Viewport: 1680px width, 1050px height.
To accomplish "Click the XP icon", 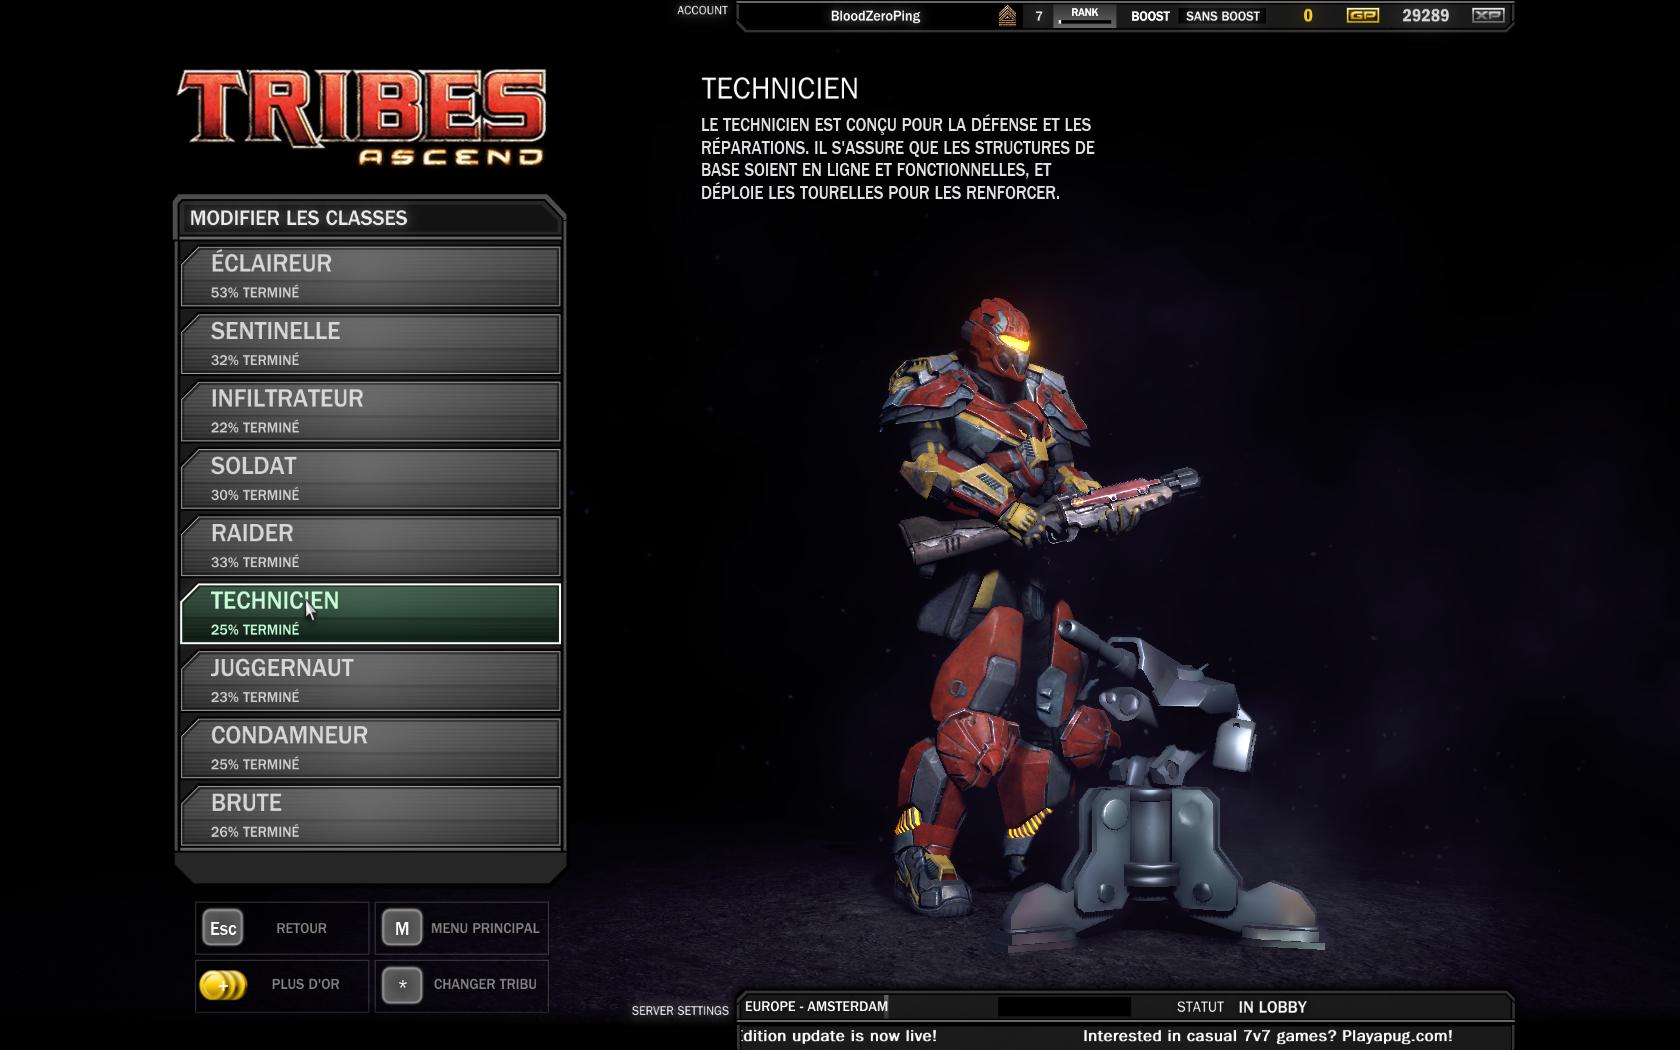I will pos(1488,15).
